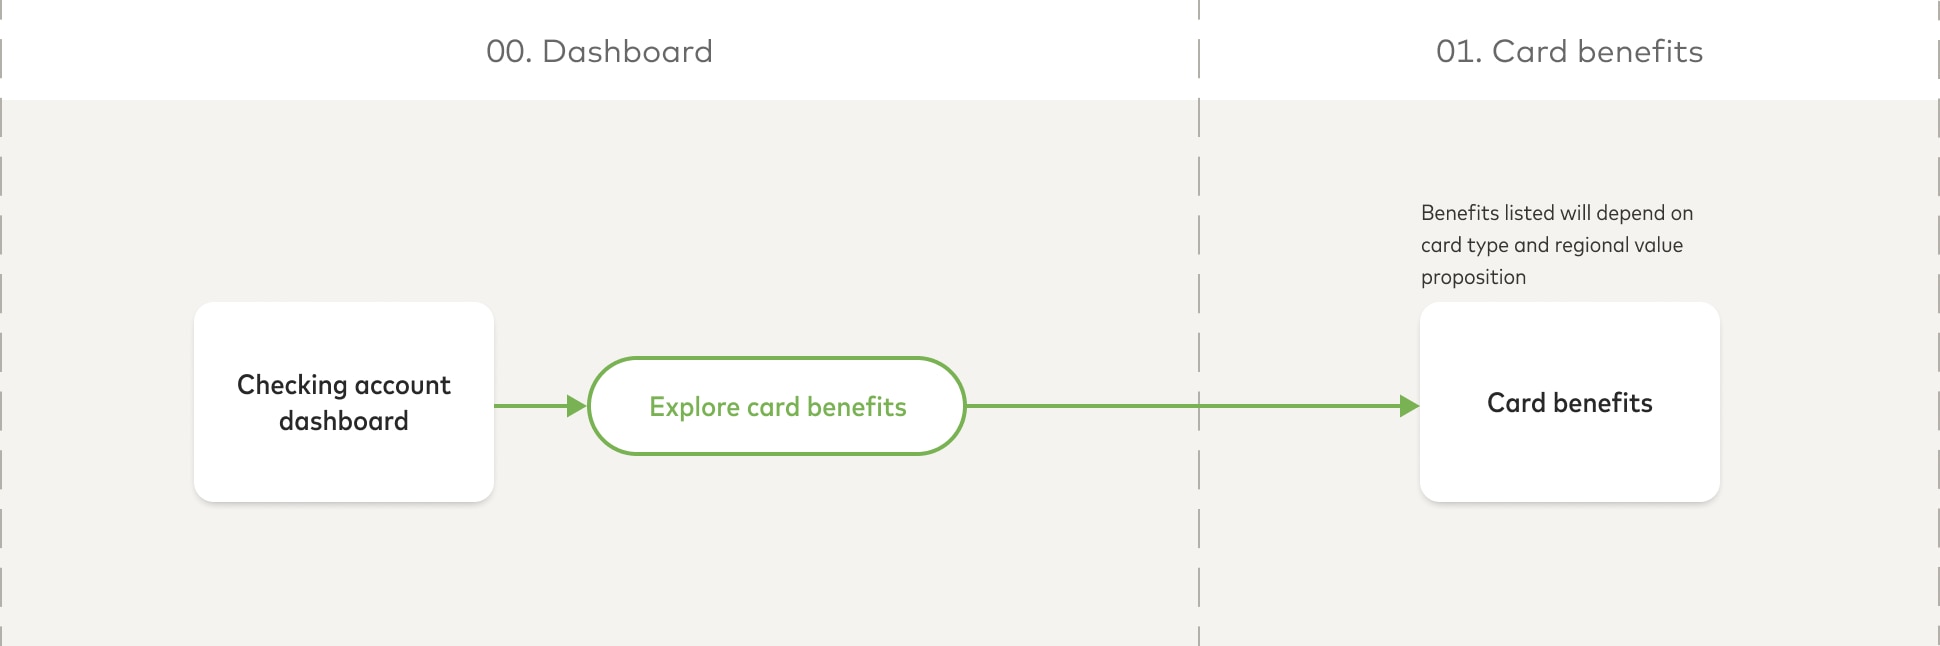Click where green connector crosses the center divider

tap(1199, 406)
